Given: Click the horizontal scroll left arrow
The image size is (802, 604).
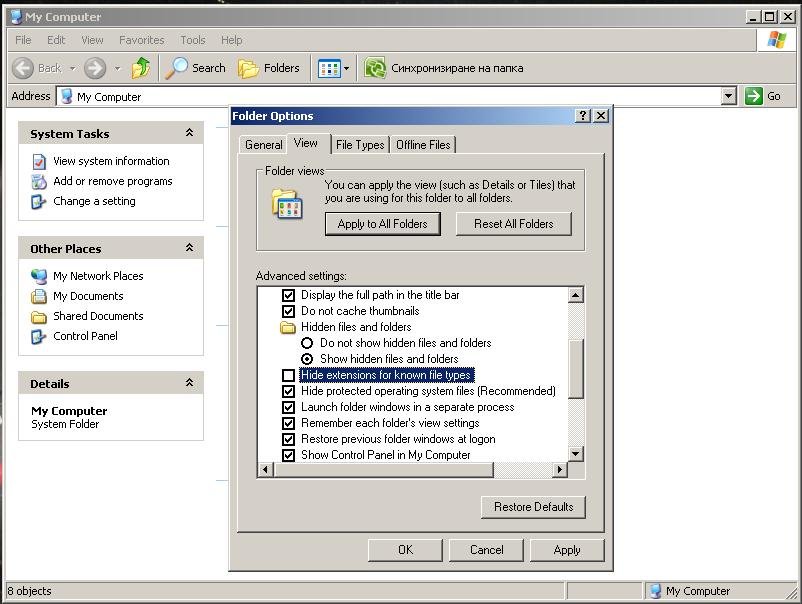Looking at the screenshot, I should pos(265,469).
